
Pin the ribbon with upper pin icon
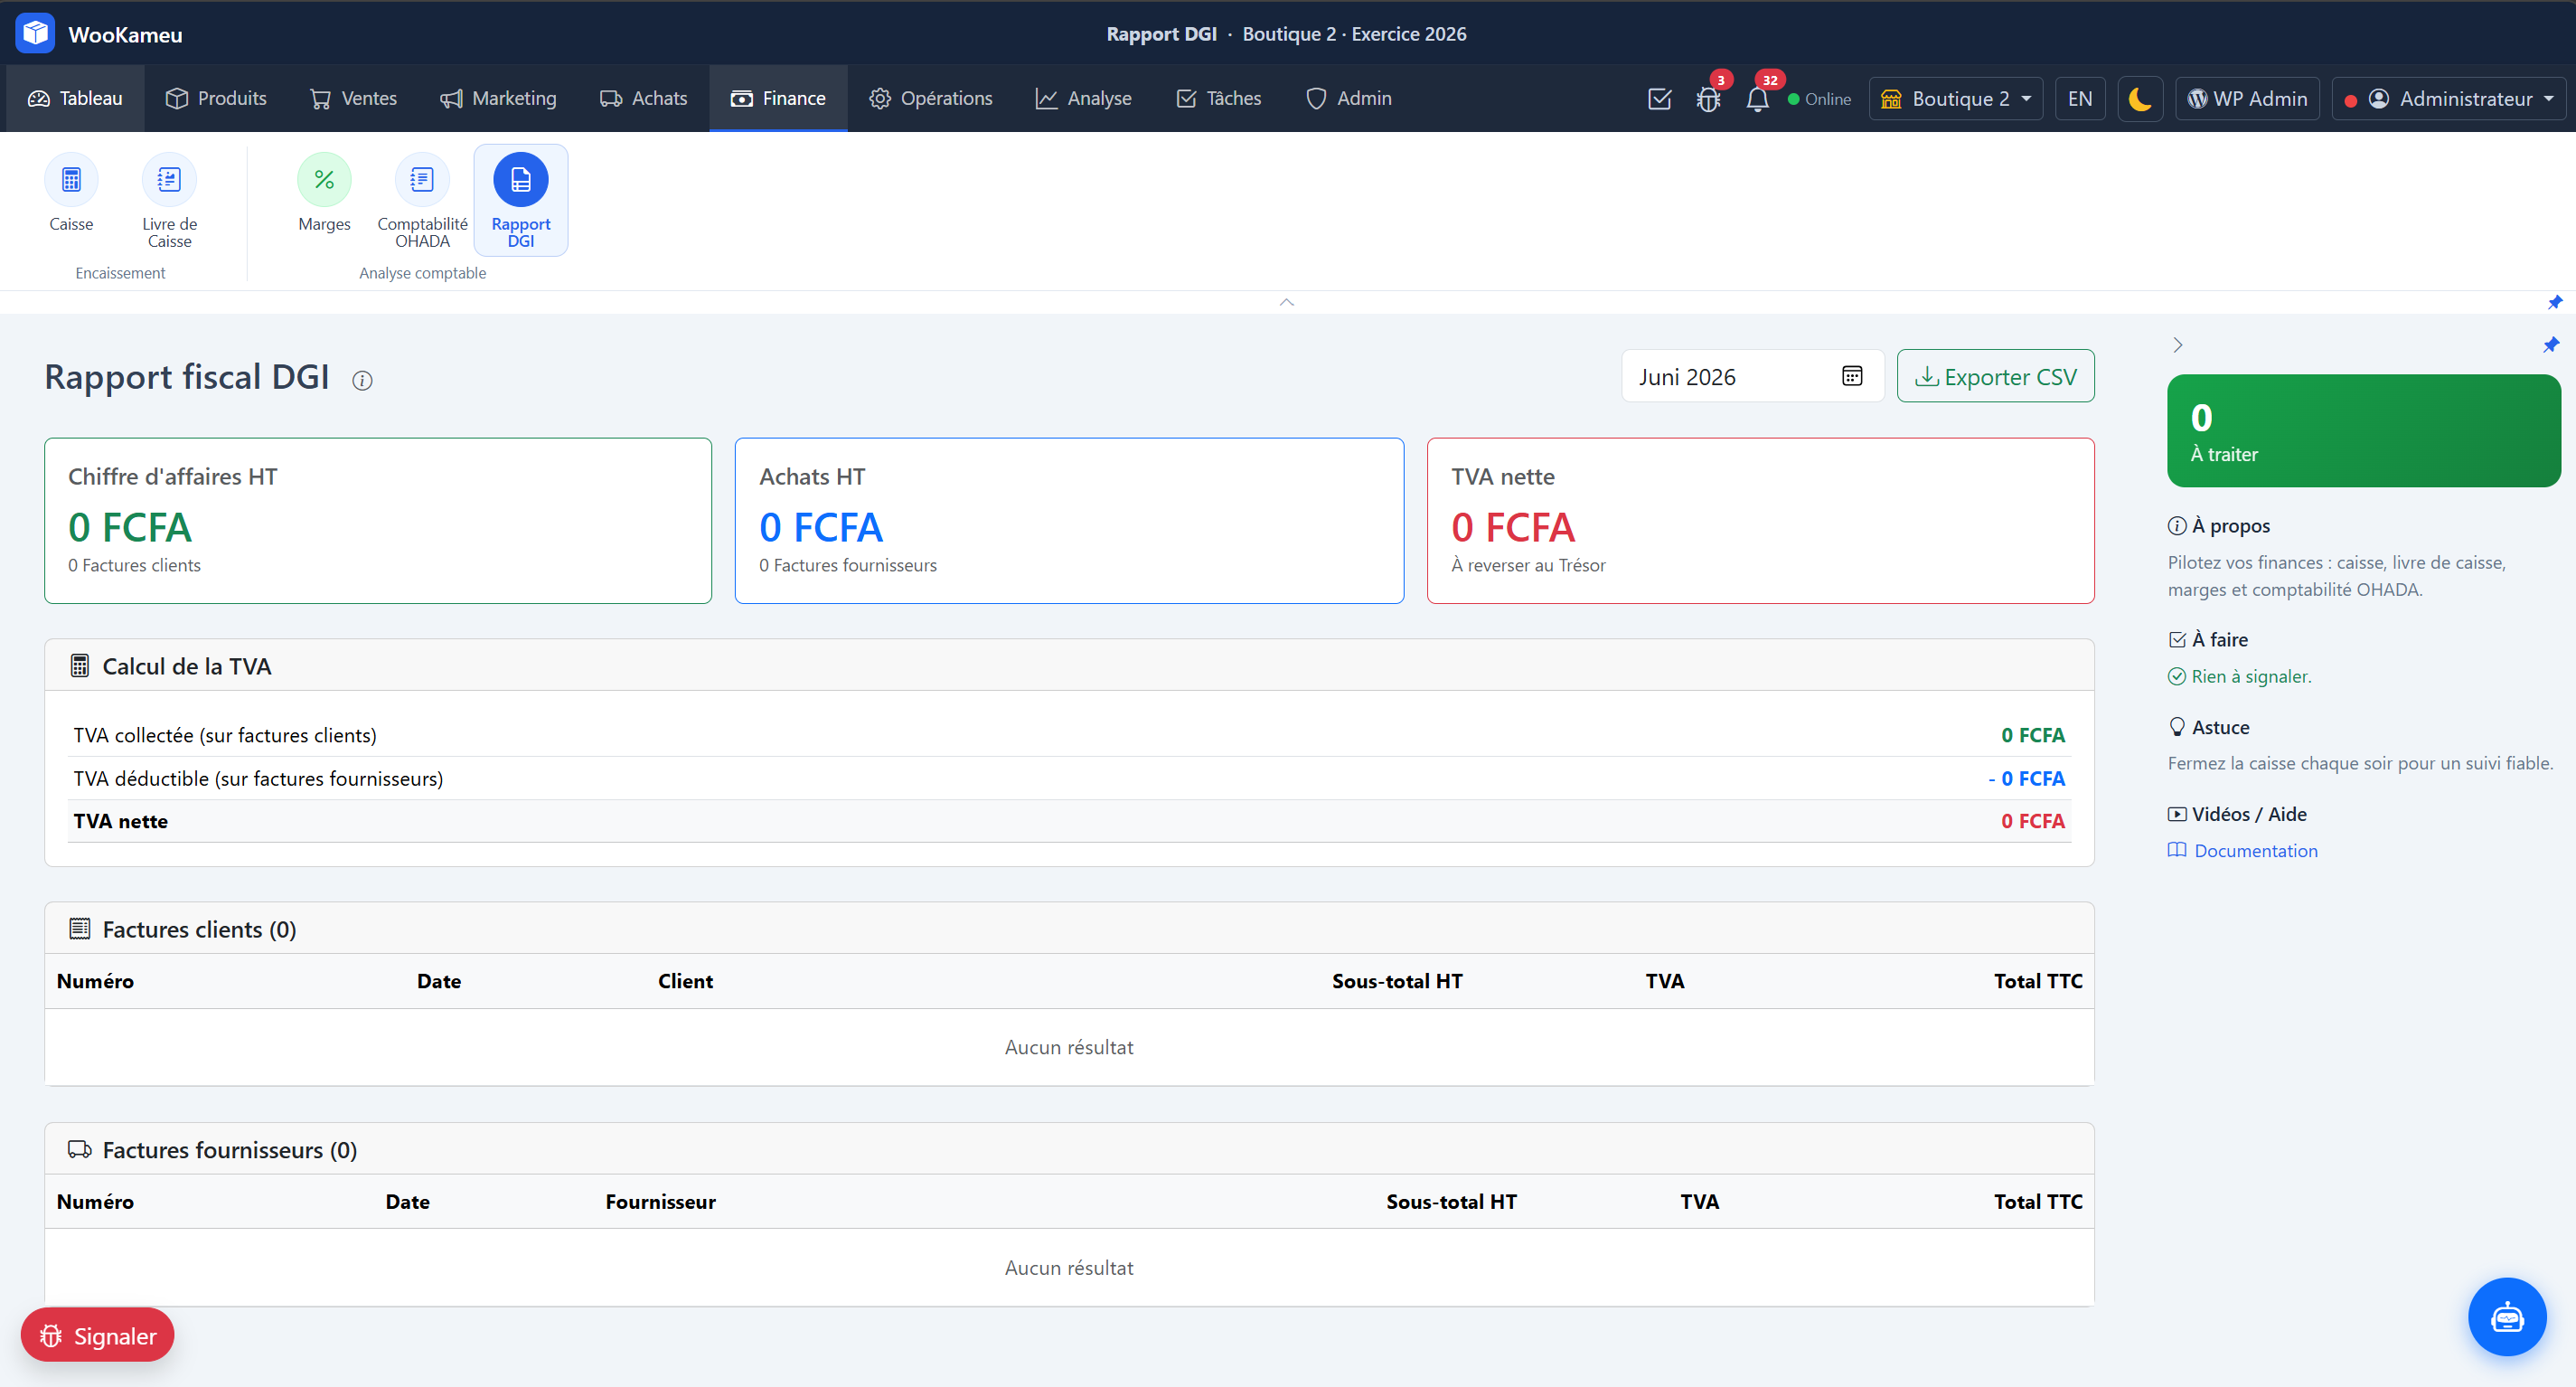2554,302
